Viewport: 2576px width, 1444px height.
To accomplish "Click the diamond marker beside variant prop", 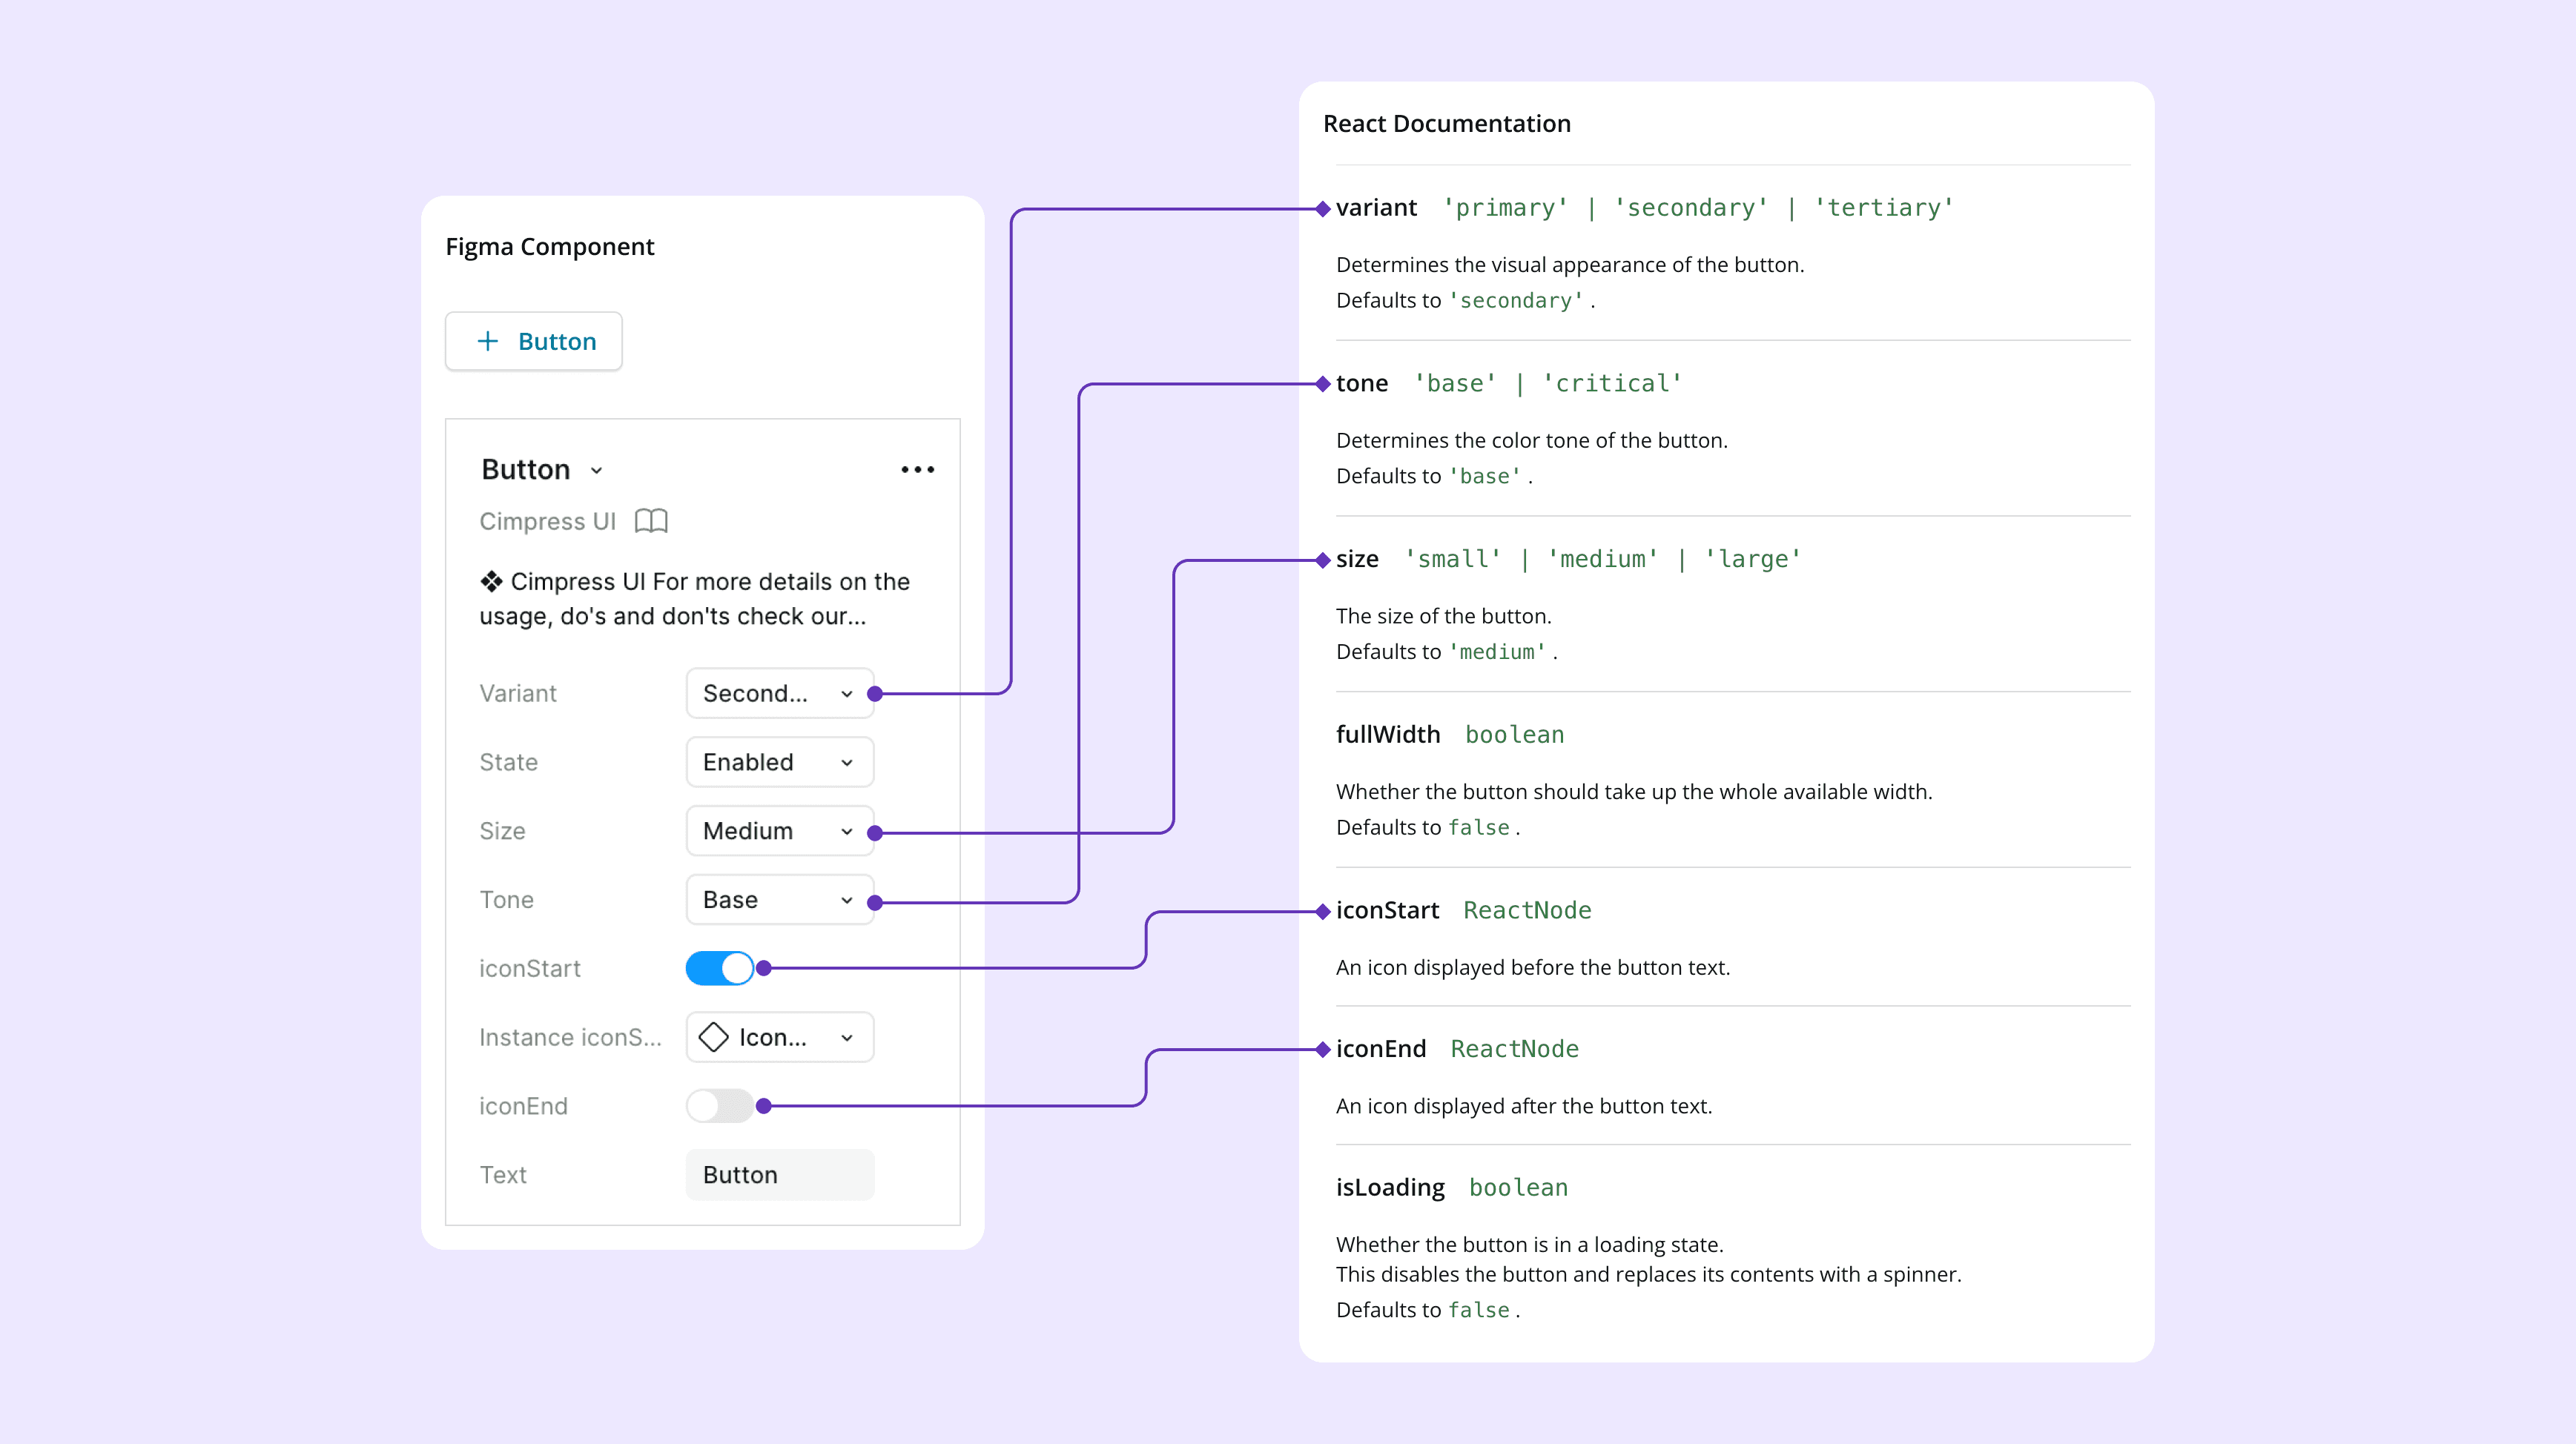I will point(1322,208).
